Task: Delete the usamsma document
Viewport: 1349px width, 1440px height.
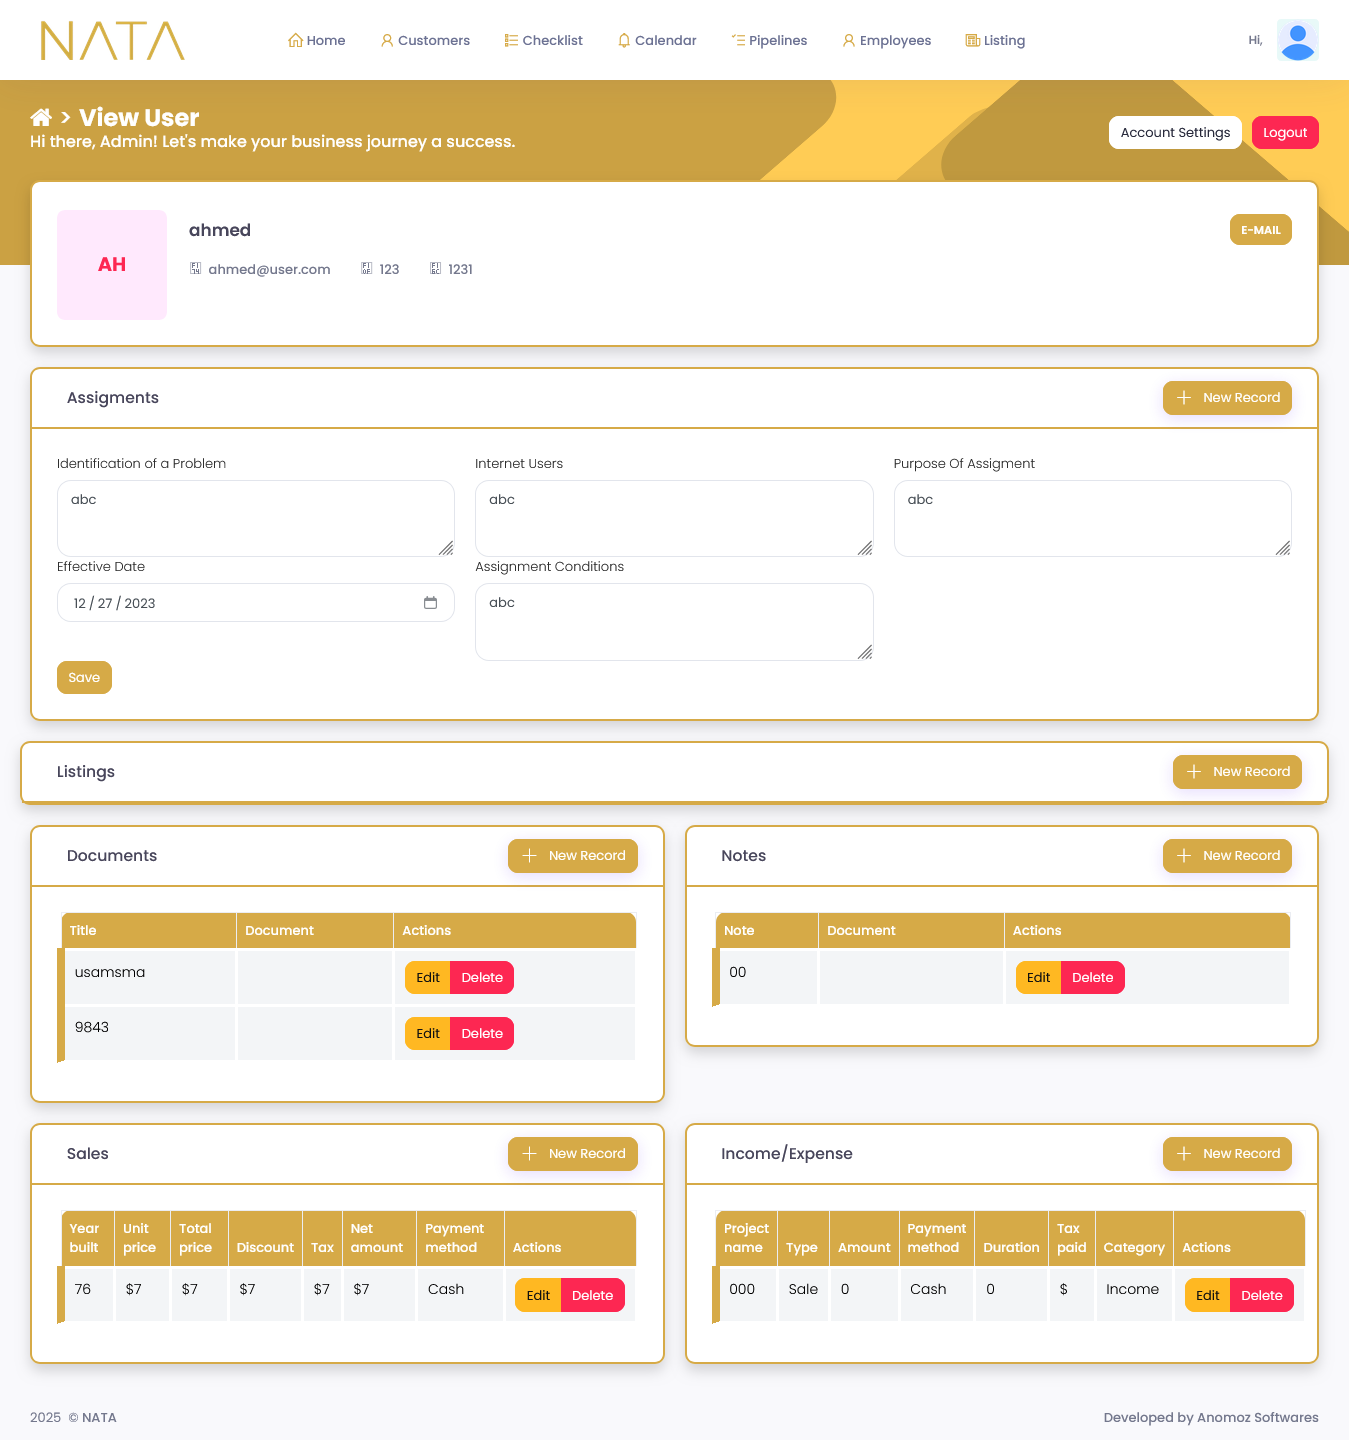Action: (482, 978)
